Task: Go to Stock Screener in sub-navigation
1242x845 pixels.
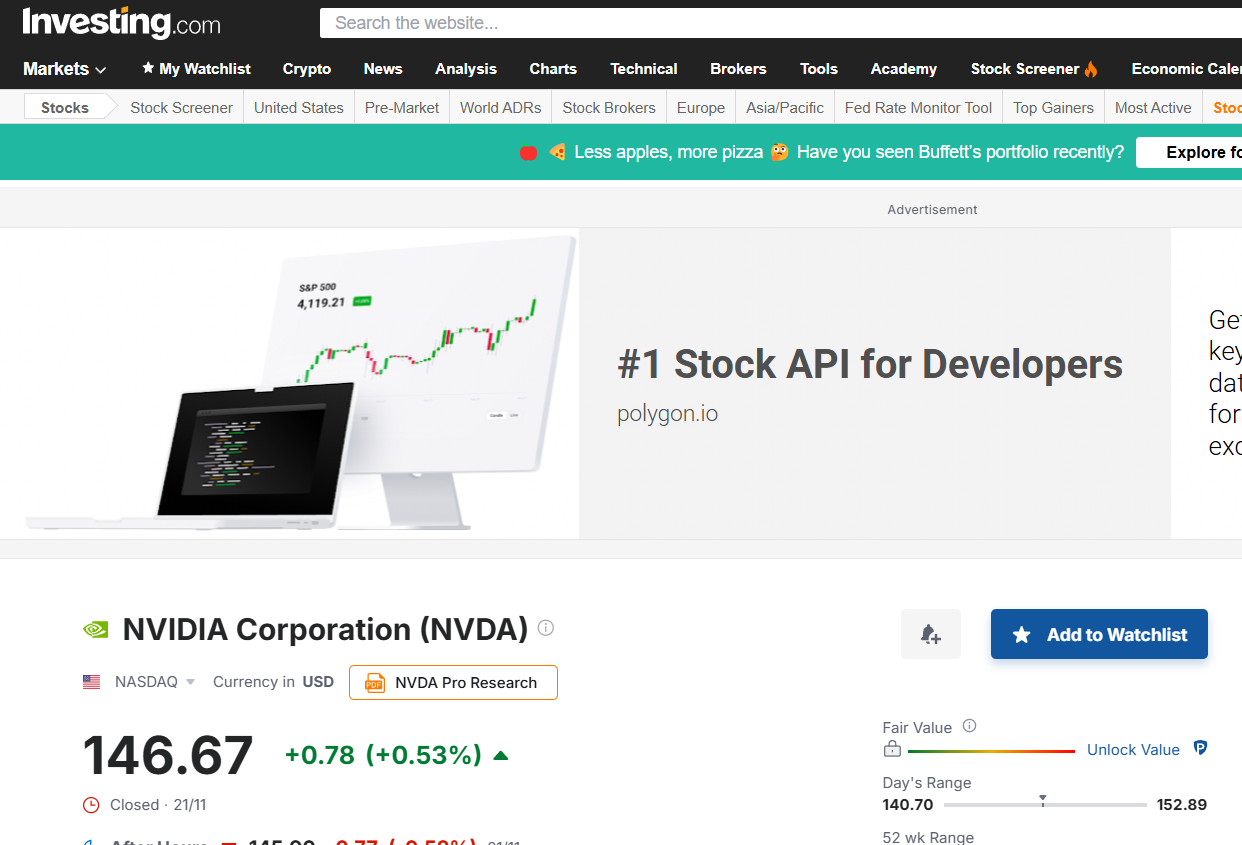Action: (x=181, y=108)
